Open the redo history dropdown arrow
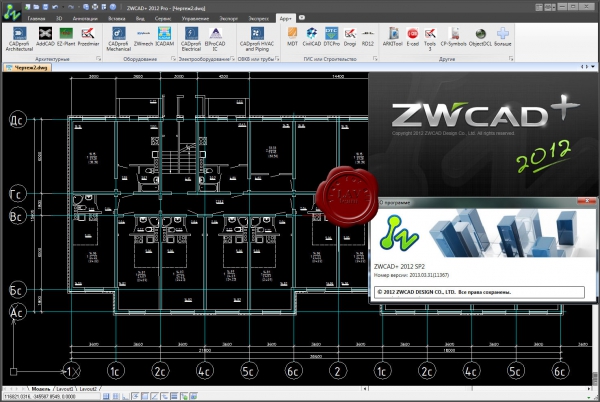Screen dimensions: 600x402 coord(79,7)
